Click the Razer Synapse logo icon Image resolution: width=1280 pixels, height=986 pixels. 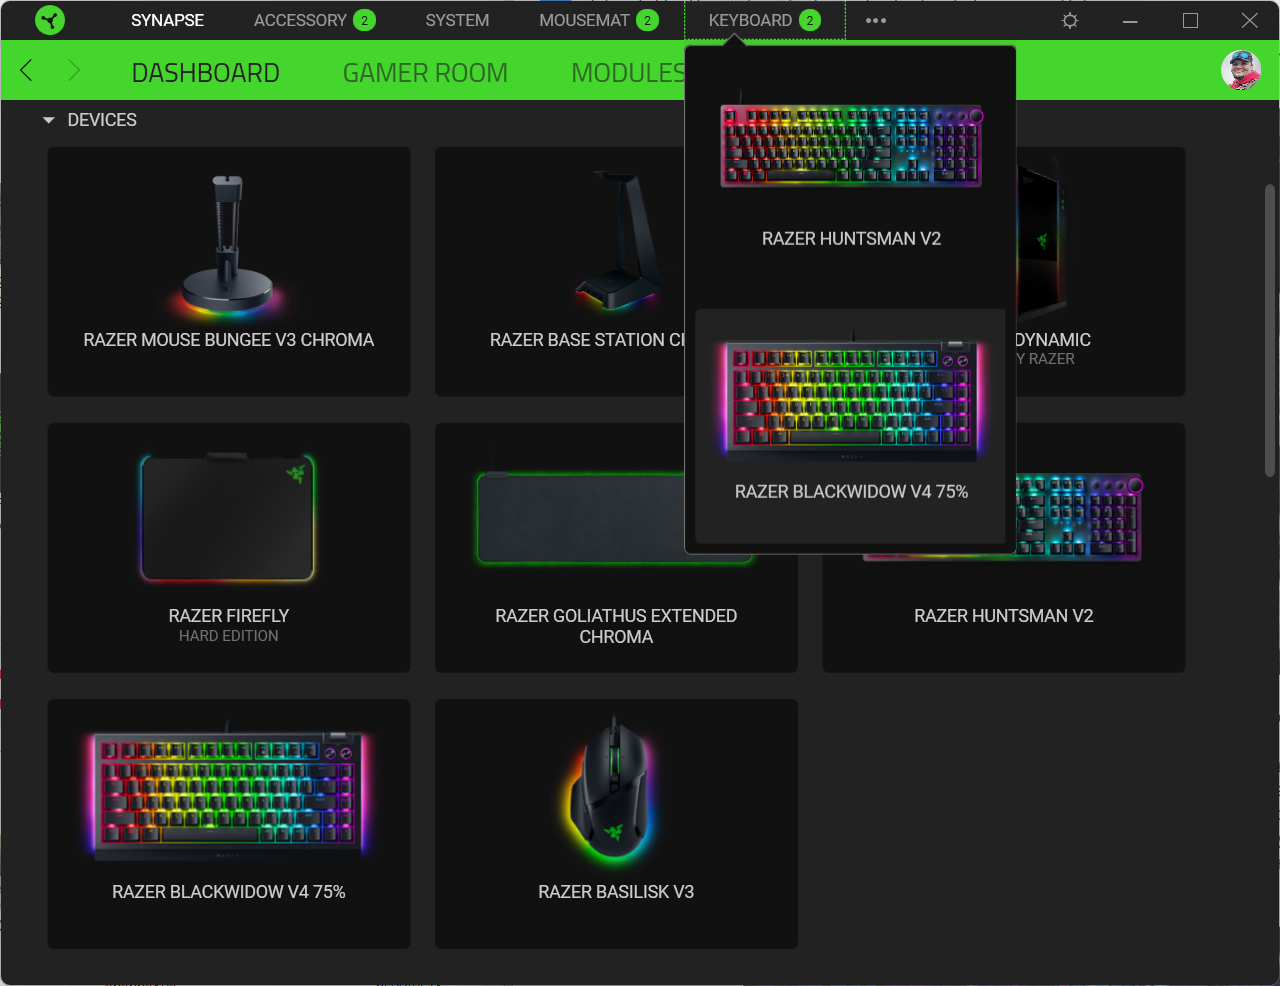(x=49, y=20)
